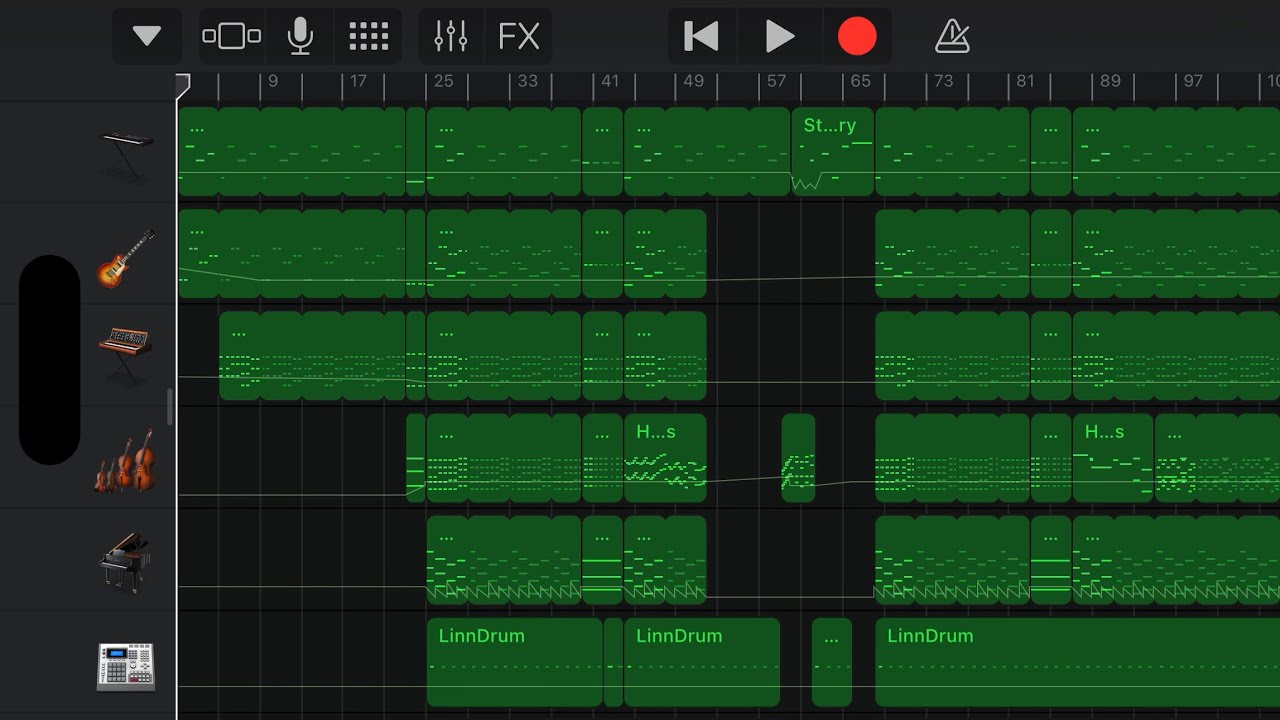The height and width of the screenshot is (720, 1280).
Task: Select the electric guitar track icon
Action: 126,257
